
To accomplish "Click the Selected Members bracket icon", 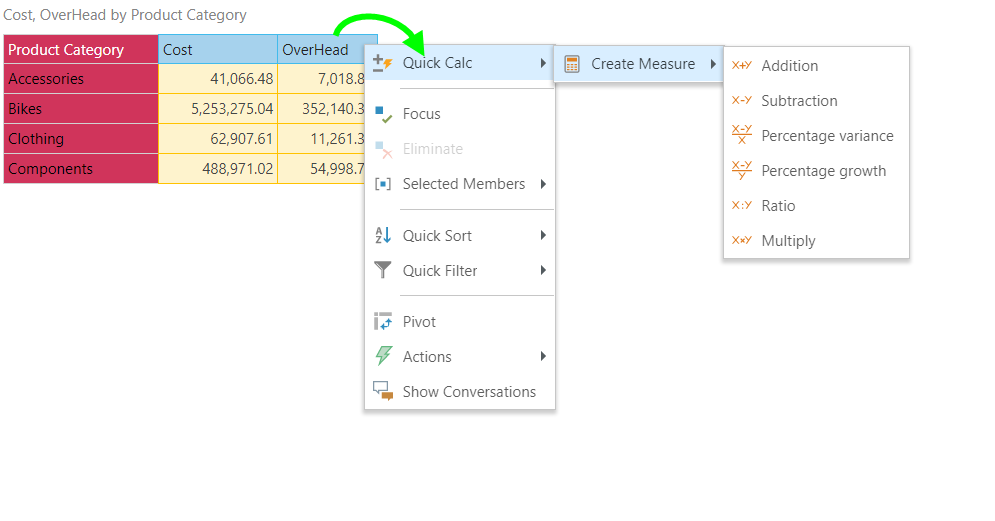I will pyautogui.click(x=382, y=184).
